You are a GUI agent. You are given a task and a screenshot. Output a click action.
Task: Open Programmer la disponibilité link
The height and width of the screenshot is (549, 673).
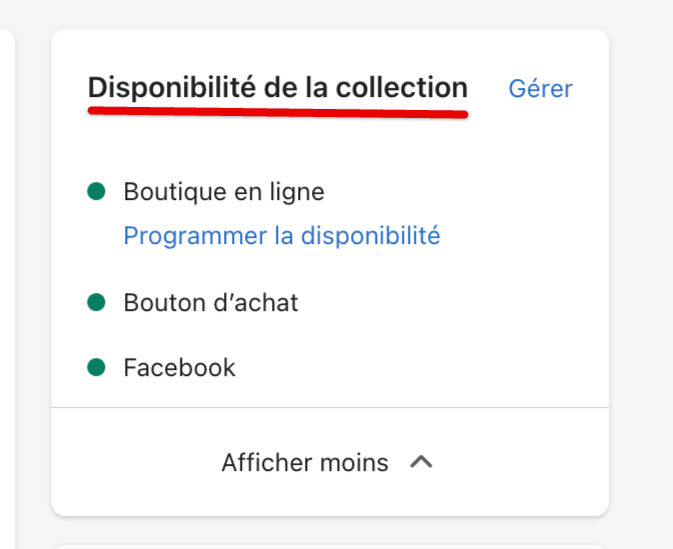coord(281,236)
